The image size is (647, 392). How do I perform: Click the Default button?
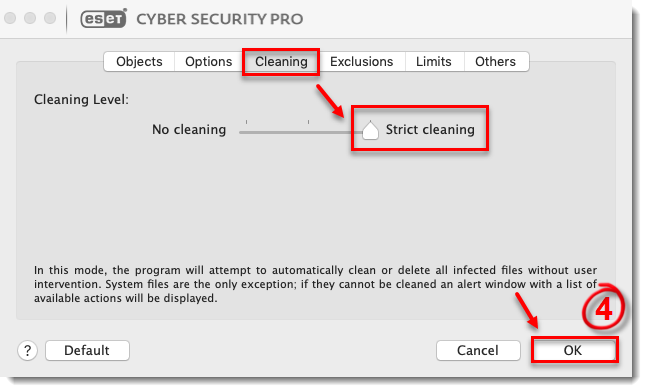(87, 351)
